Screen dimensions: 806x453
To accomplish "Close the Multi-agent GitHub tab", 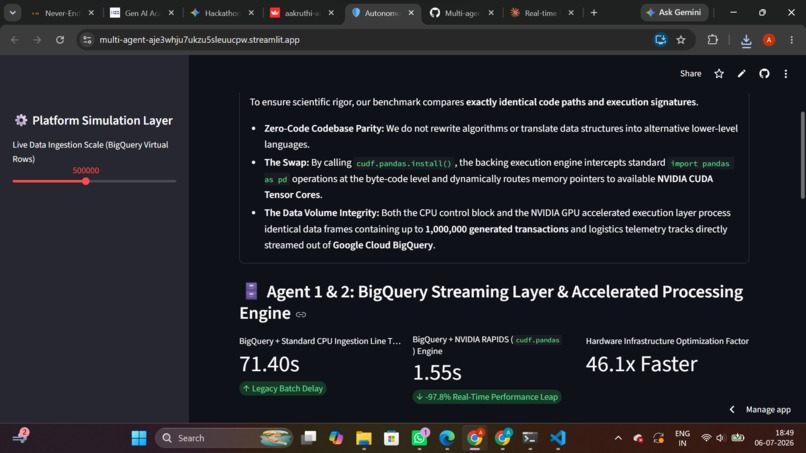I will 491,13.
